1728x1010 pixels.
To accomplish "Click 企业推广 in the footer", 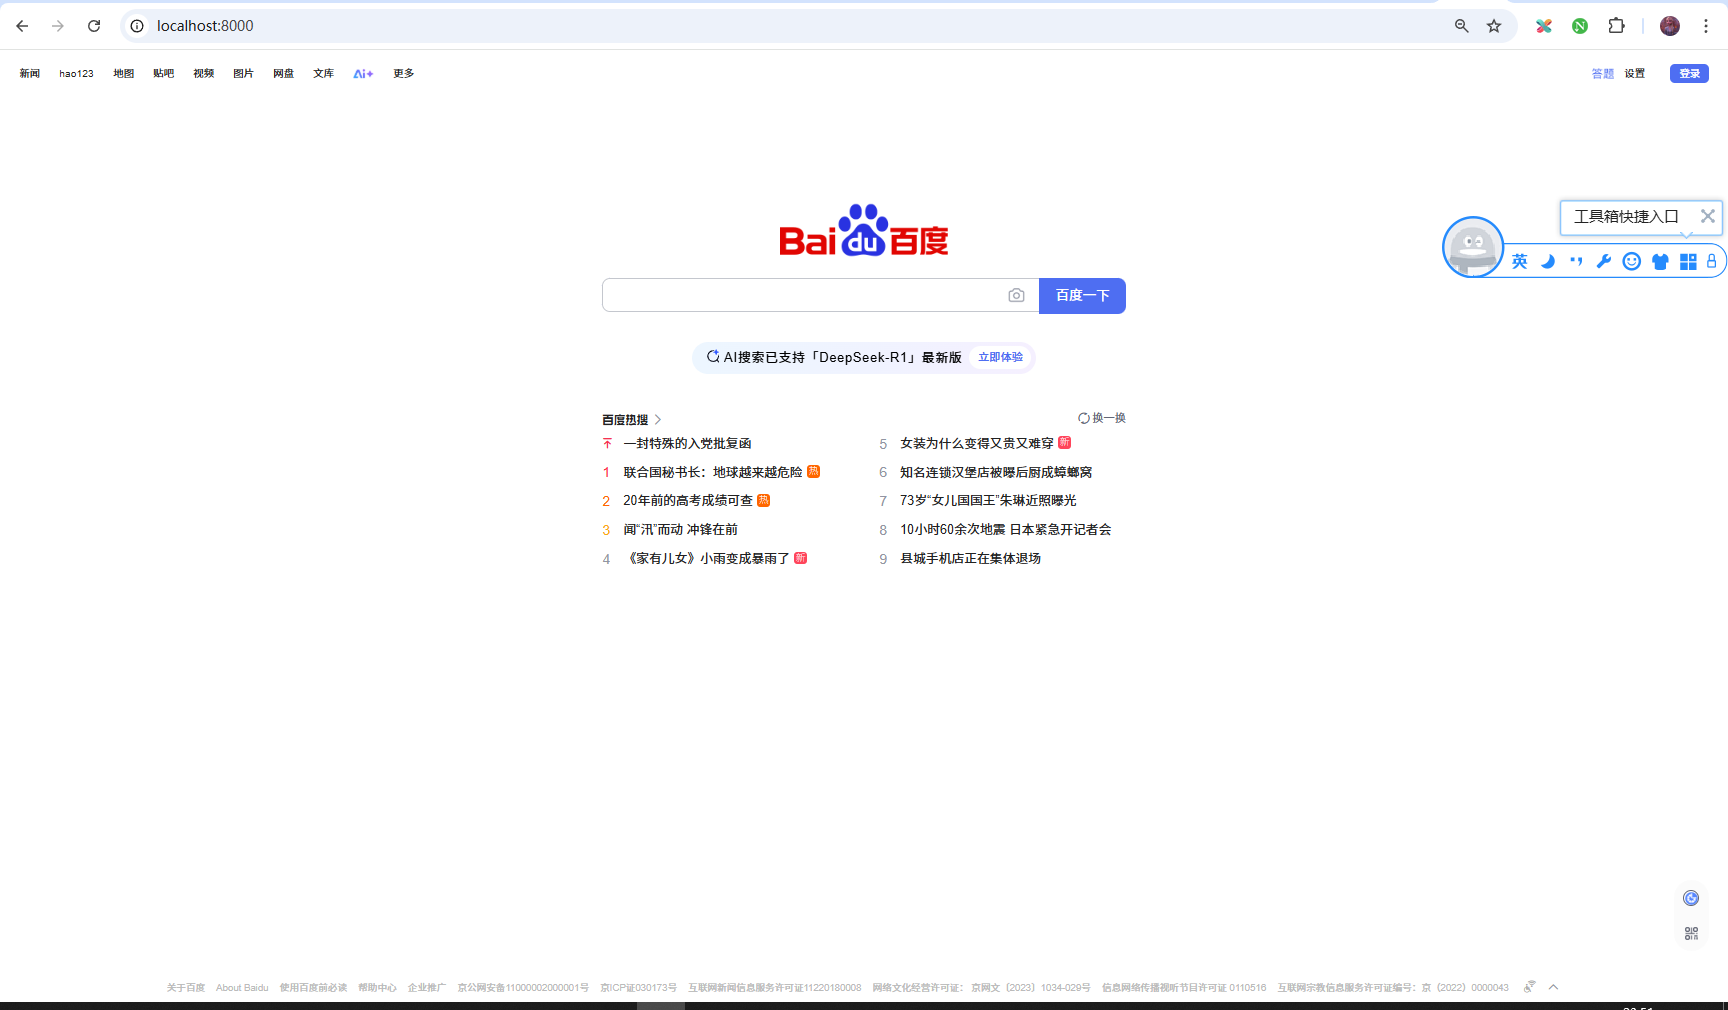I will click(x=427, y=988).
